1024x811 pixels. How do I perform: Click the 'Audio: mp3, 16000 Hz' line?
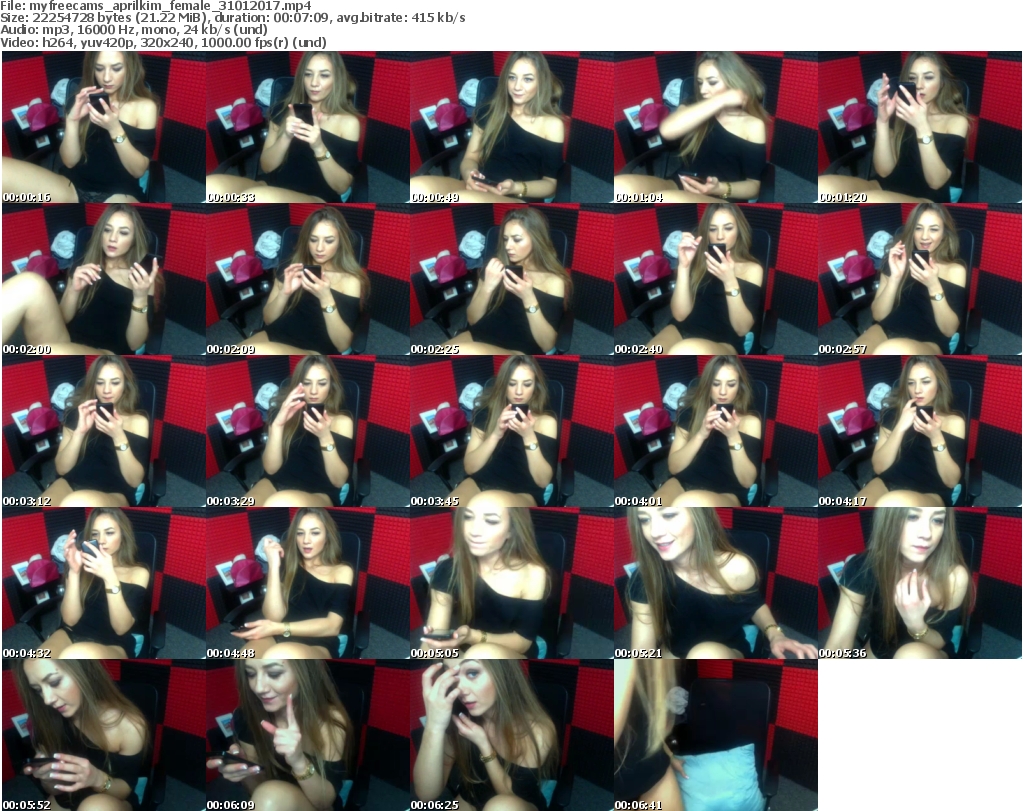coord(134,30)
